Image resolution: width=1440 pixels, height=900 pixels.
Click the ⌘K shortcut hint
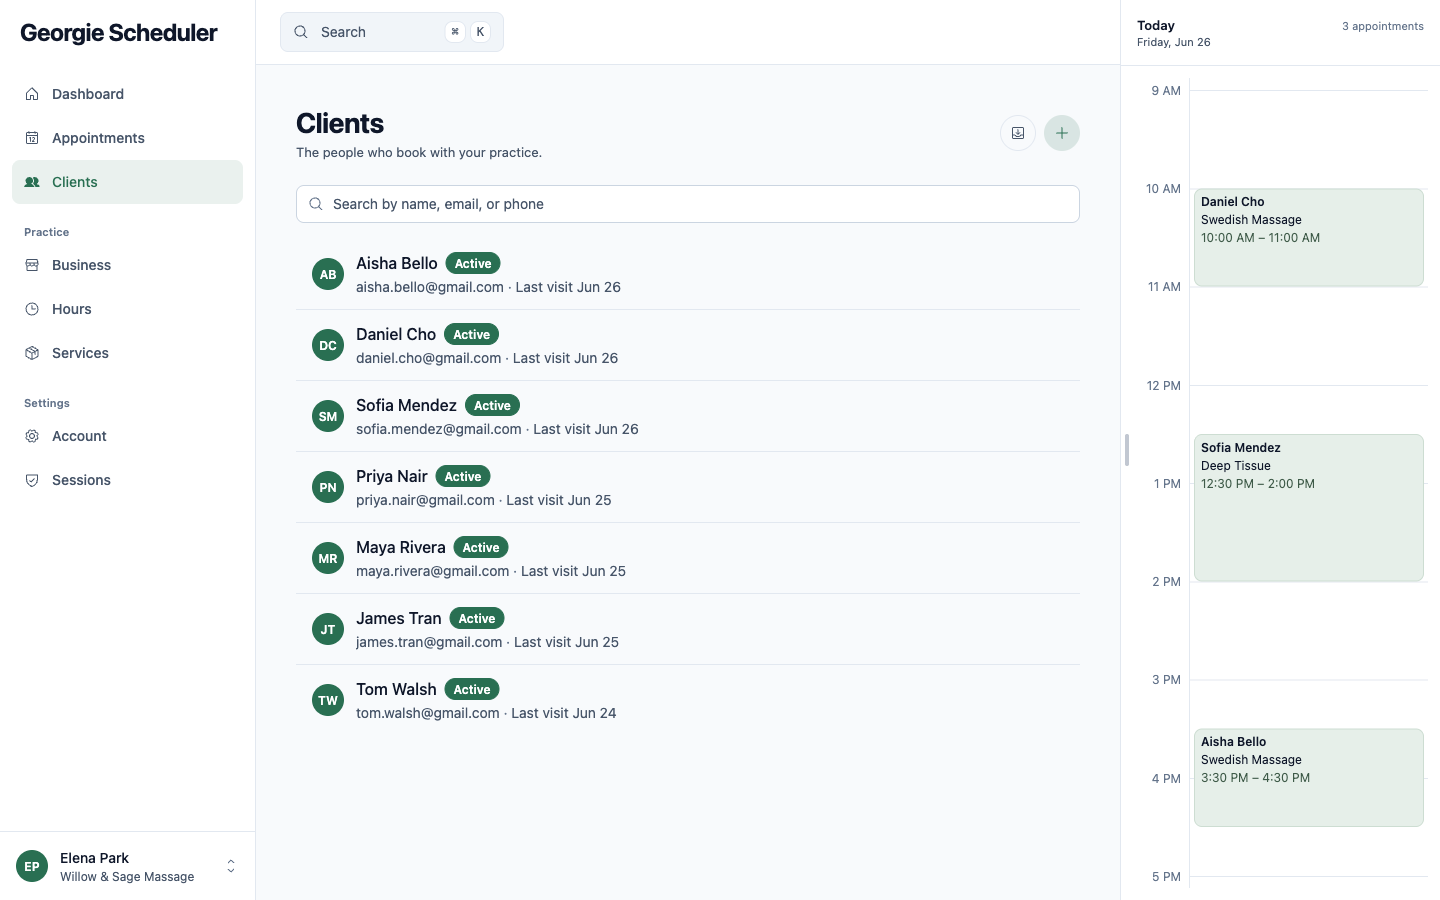point(468,32)
